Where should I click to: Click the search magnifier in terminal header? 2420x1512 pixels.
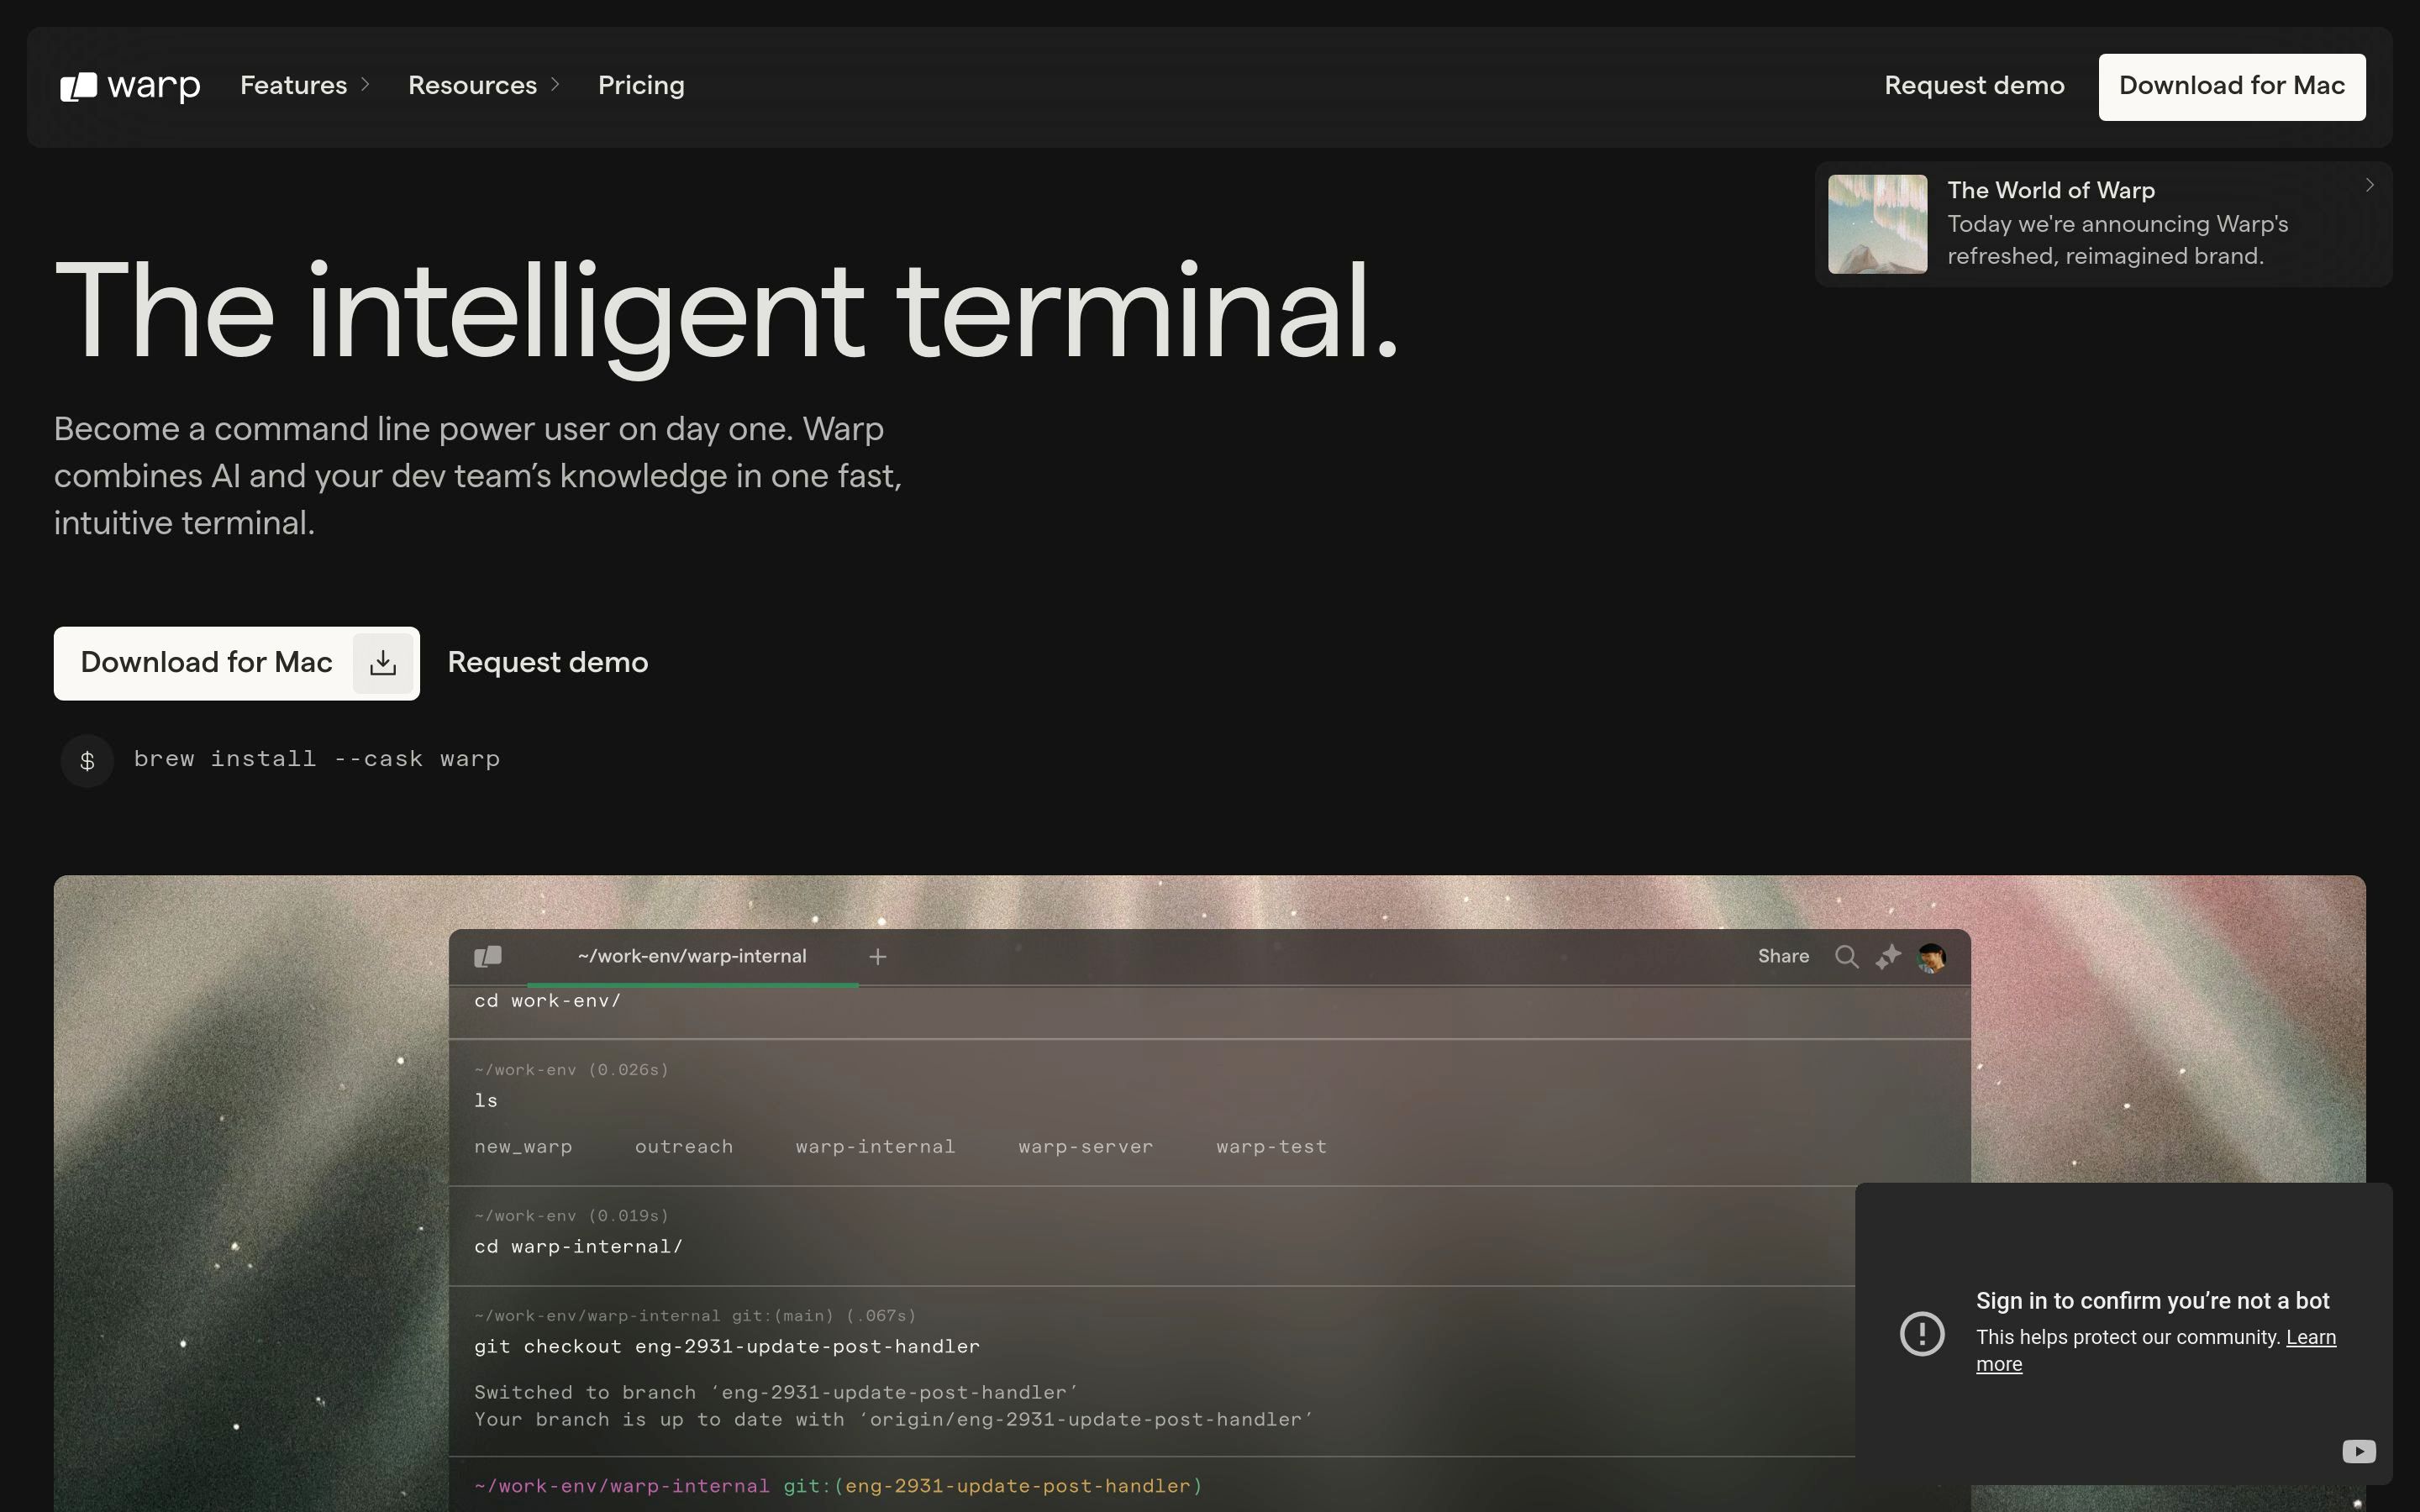coord(1846,957)
